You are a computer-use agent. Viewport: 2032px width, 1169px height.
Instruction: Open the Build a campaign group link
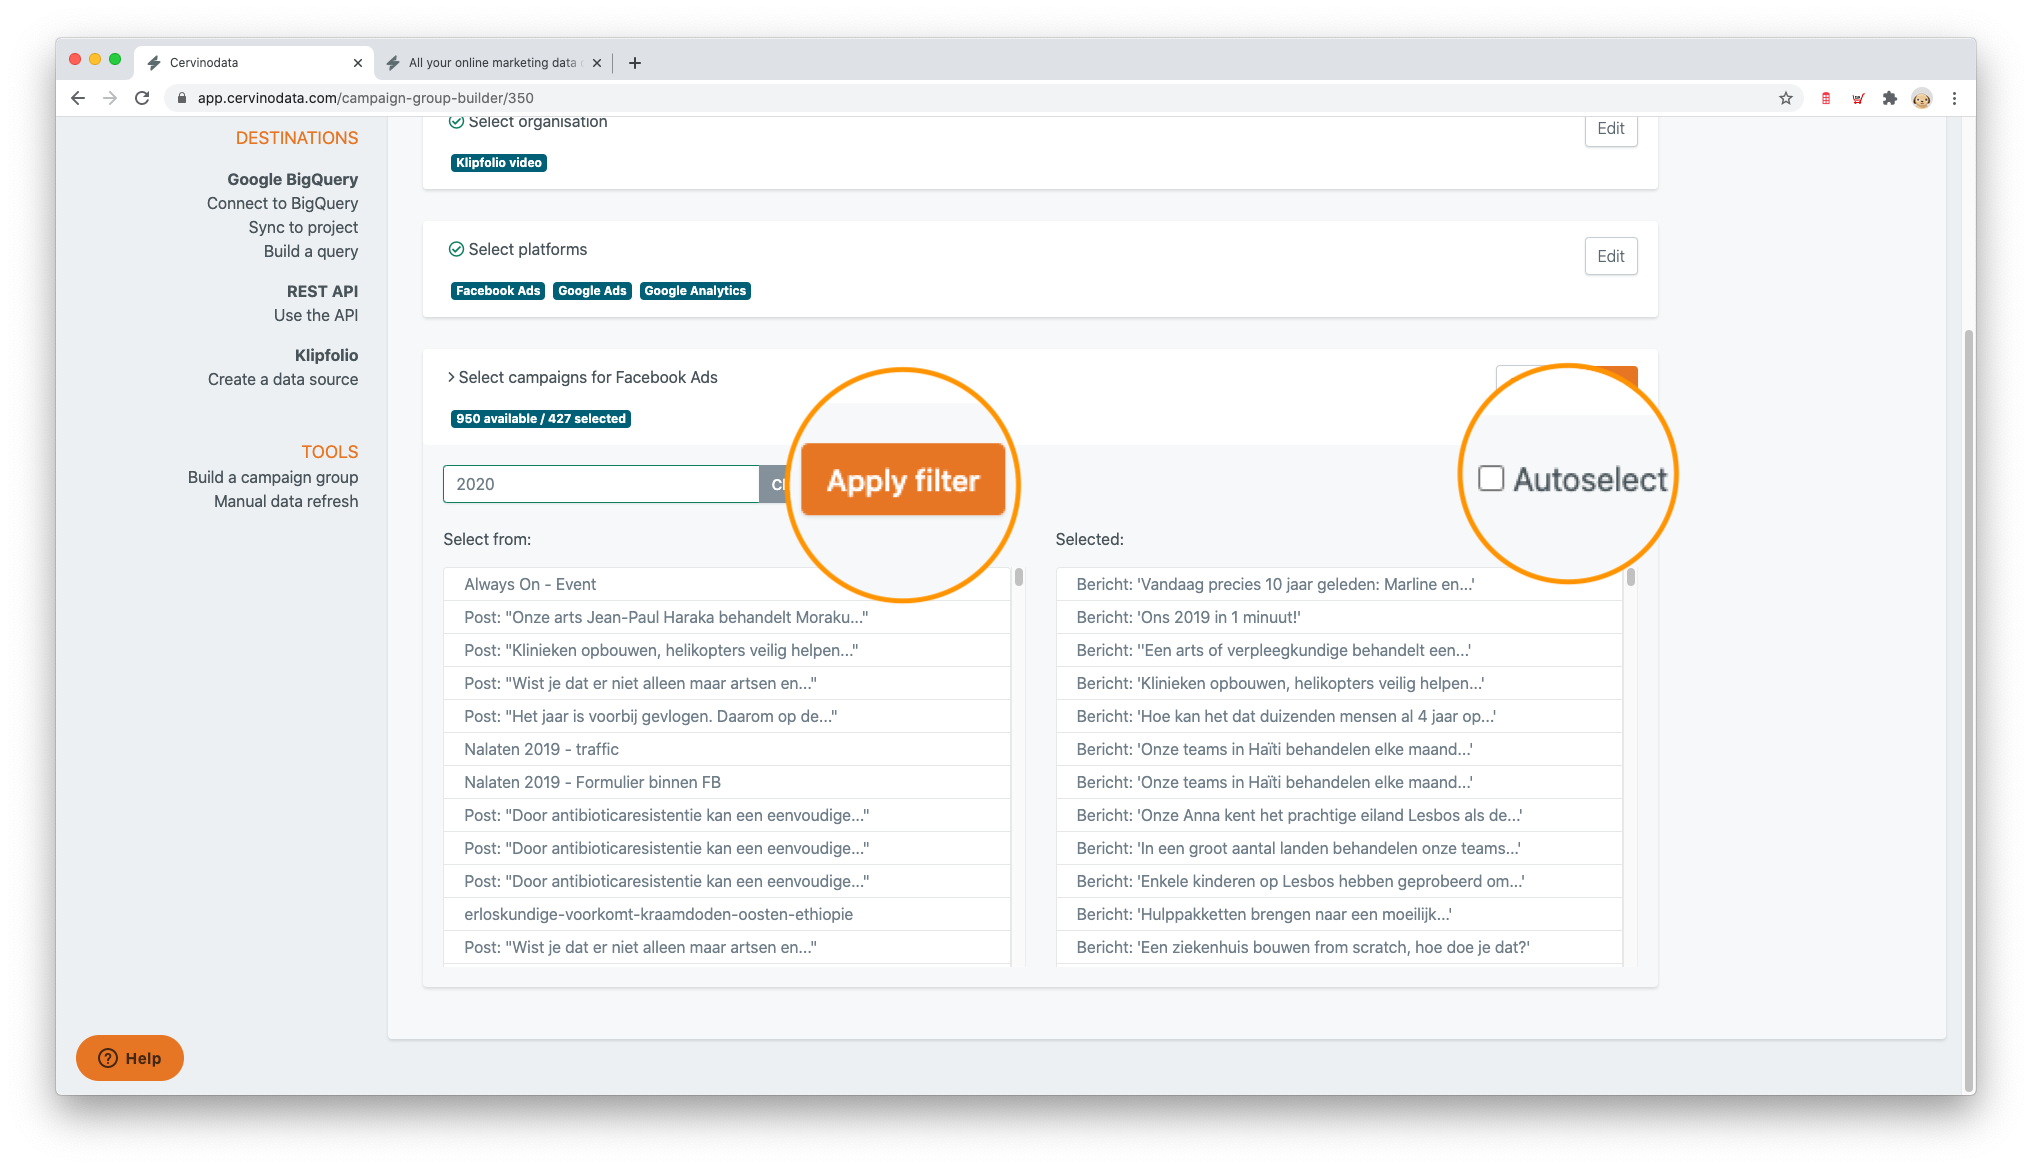(272, 477)
